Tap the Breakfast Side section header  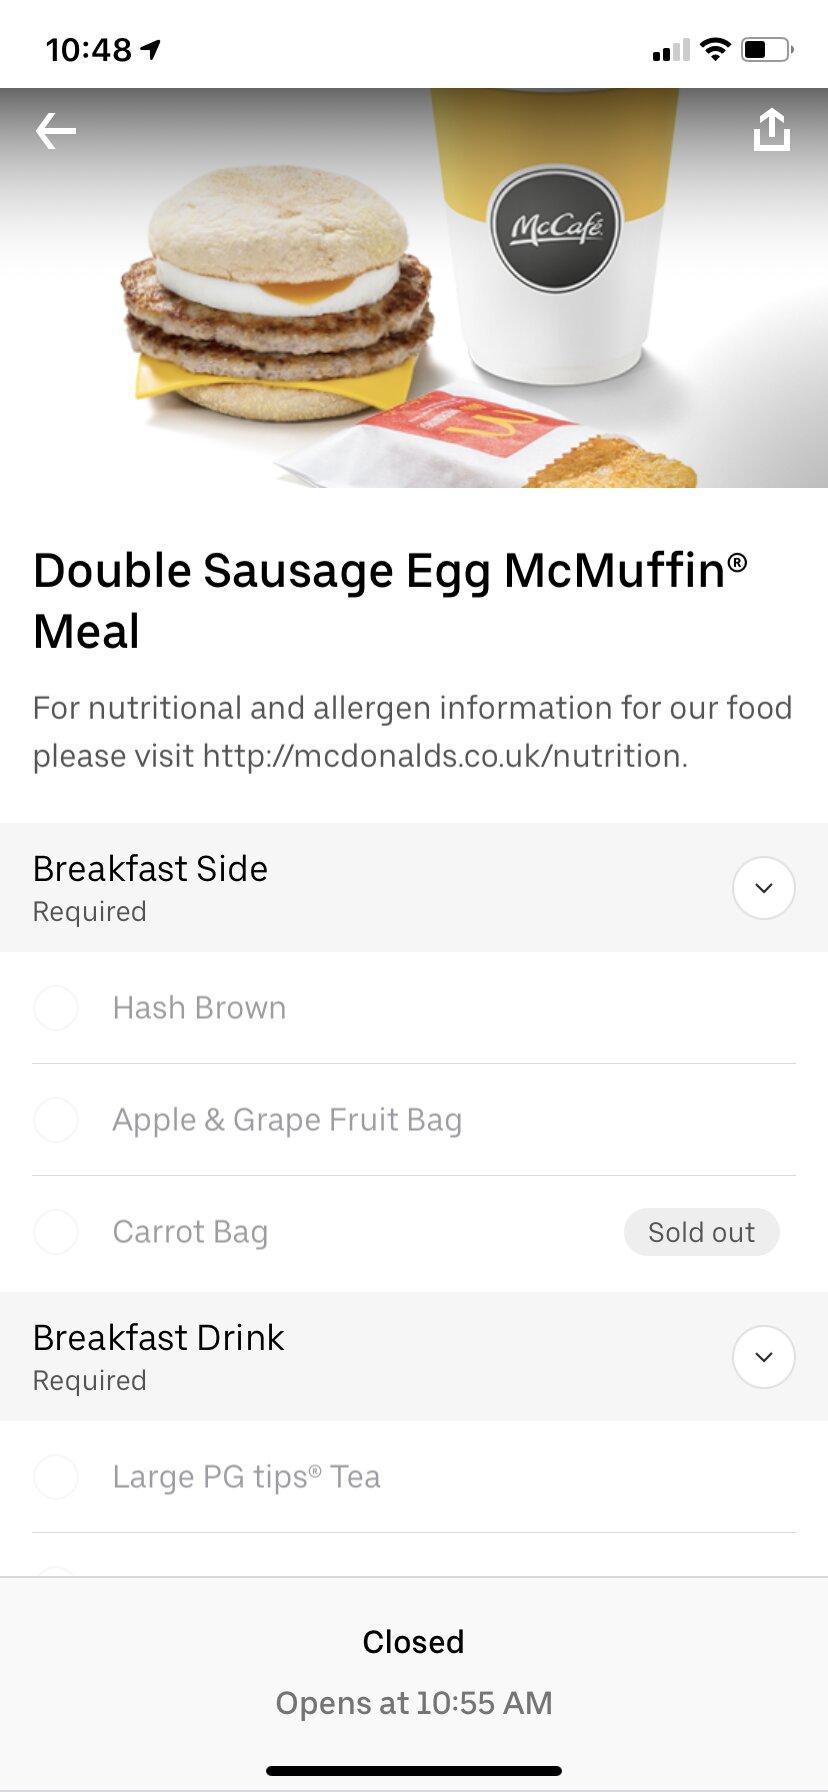click(150, 870)
